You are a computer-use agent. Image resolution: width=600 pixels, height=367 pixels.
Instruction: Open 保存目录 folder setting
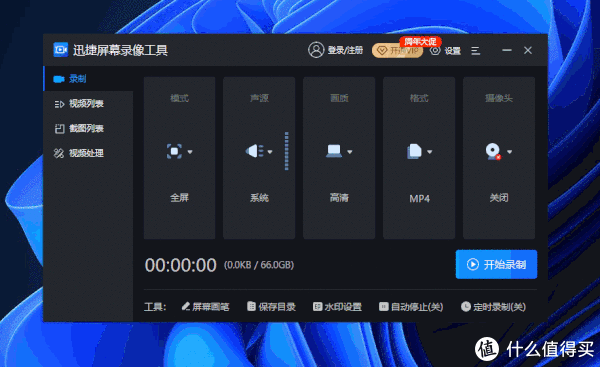click(x=271, y=307)
